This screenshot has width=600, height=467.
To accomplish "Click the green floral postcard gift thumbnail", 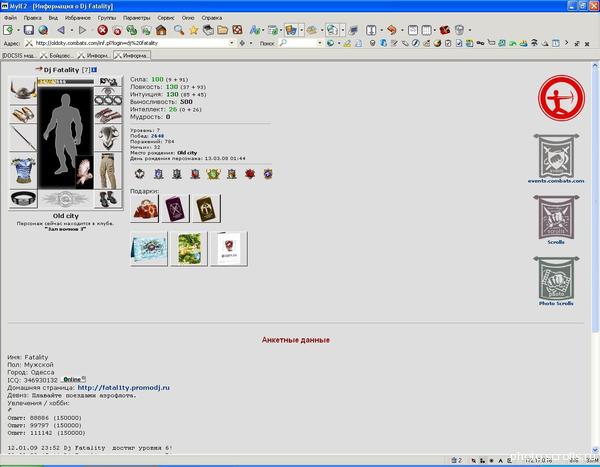I will pyautogui.click(x=189, y=249).
